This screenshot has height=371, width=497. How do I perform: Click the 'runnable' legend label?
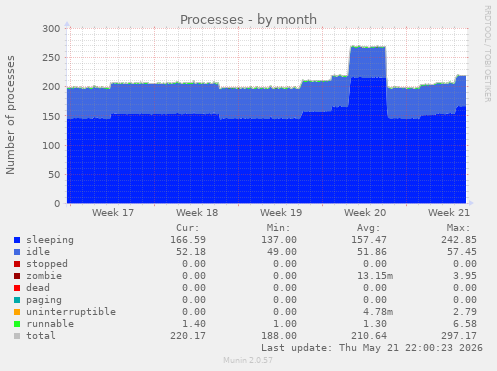pos(50,324)
